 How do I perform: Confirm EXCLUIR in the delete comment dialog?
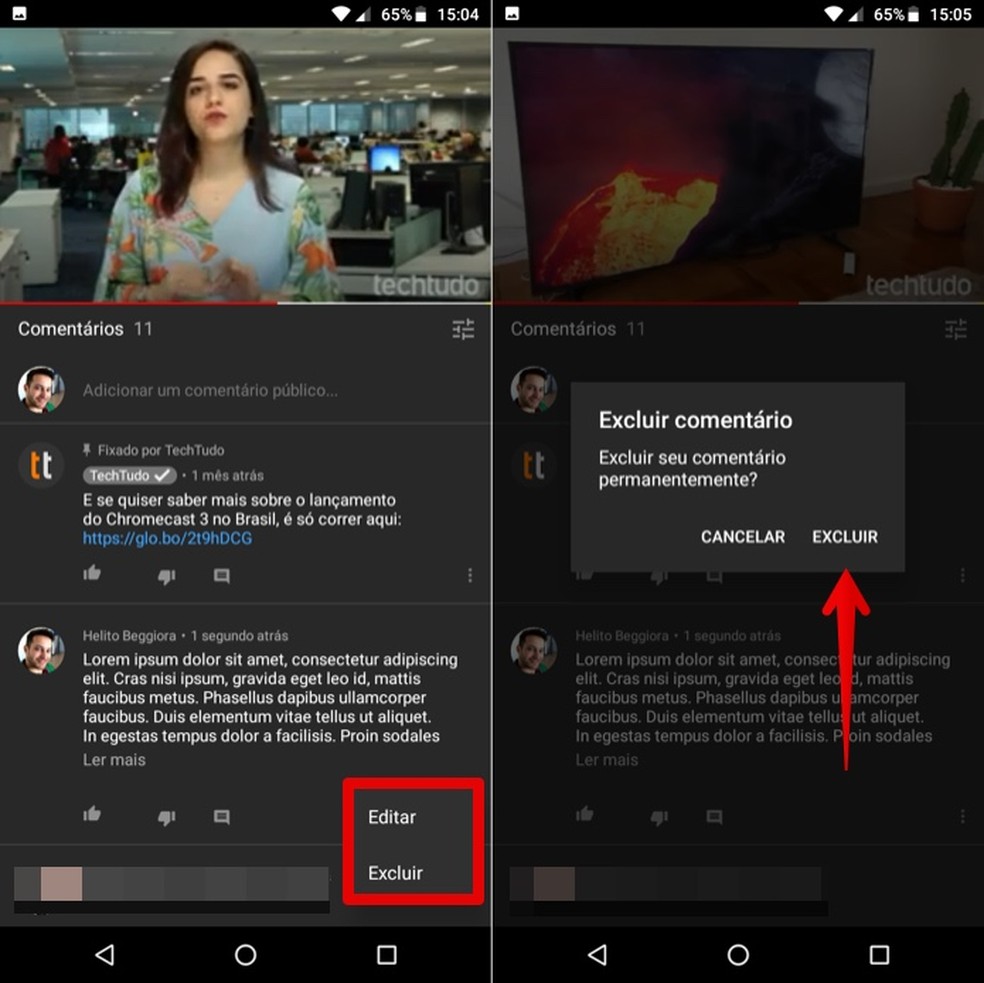pos(845,537)
